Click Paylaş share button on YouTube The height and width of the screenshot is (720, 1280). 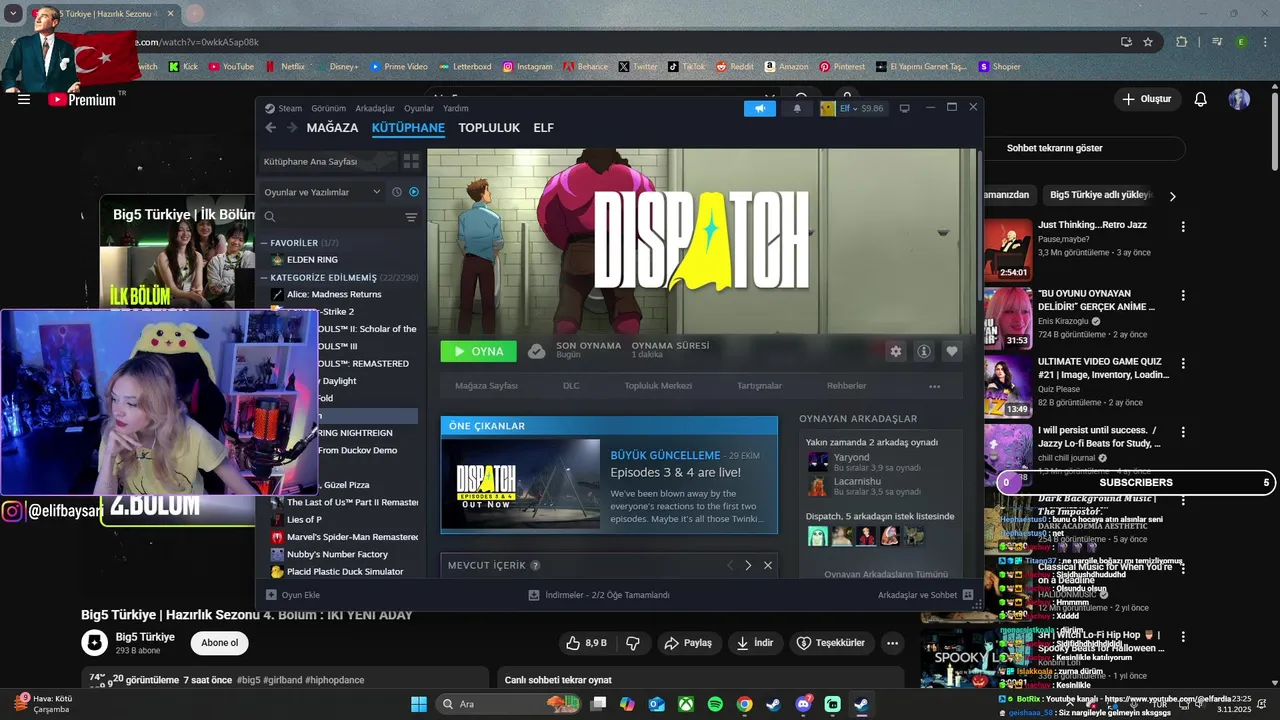click(688, 643)
